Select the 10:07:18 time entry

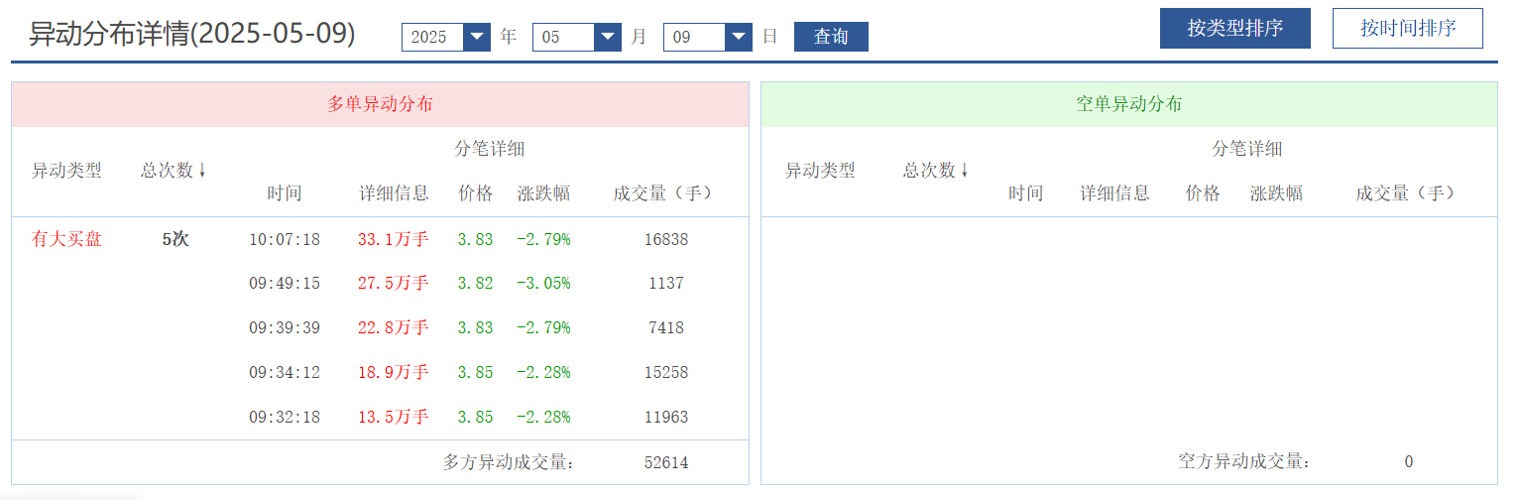(284, 239)
